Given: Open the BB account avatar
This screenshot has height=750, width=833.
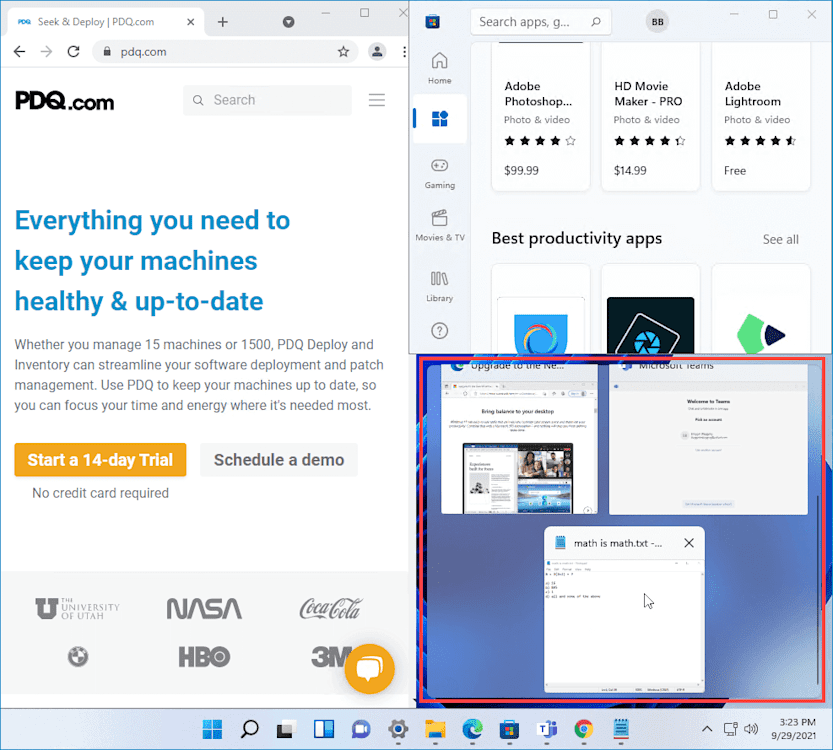Looking at the screenshot, I should click(657, 22).
